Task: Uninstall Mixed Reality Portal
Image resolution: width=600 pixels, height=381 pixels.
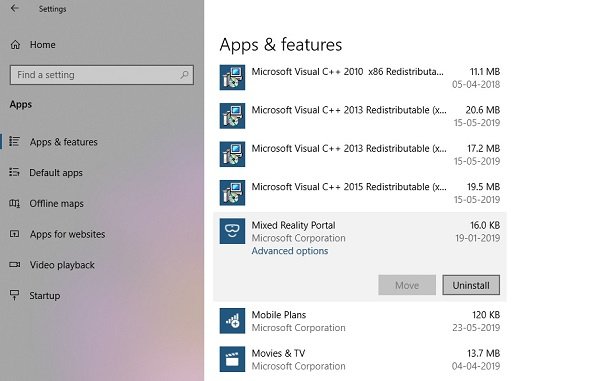Action: tap(471, 285)
